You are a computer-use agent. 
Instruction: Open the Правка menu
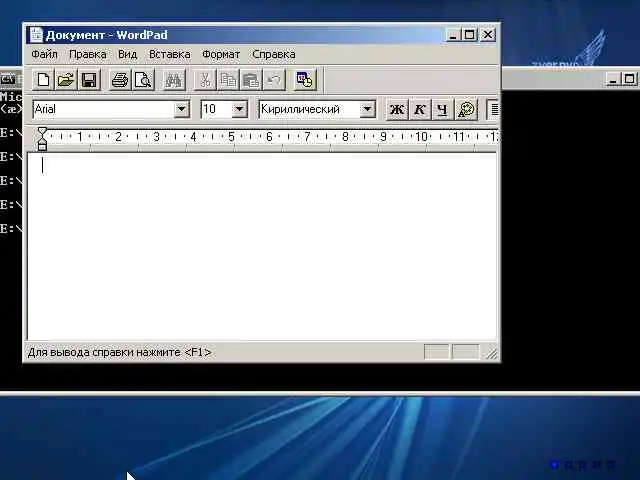pos(88,54)
